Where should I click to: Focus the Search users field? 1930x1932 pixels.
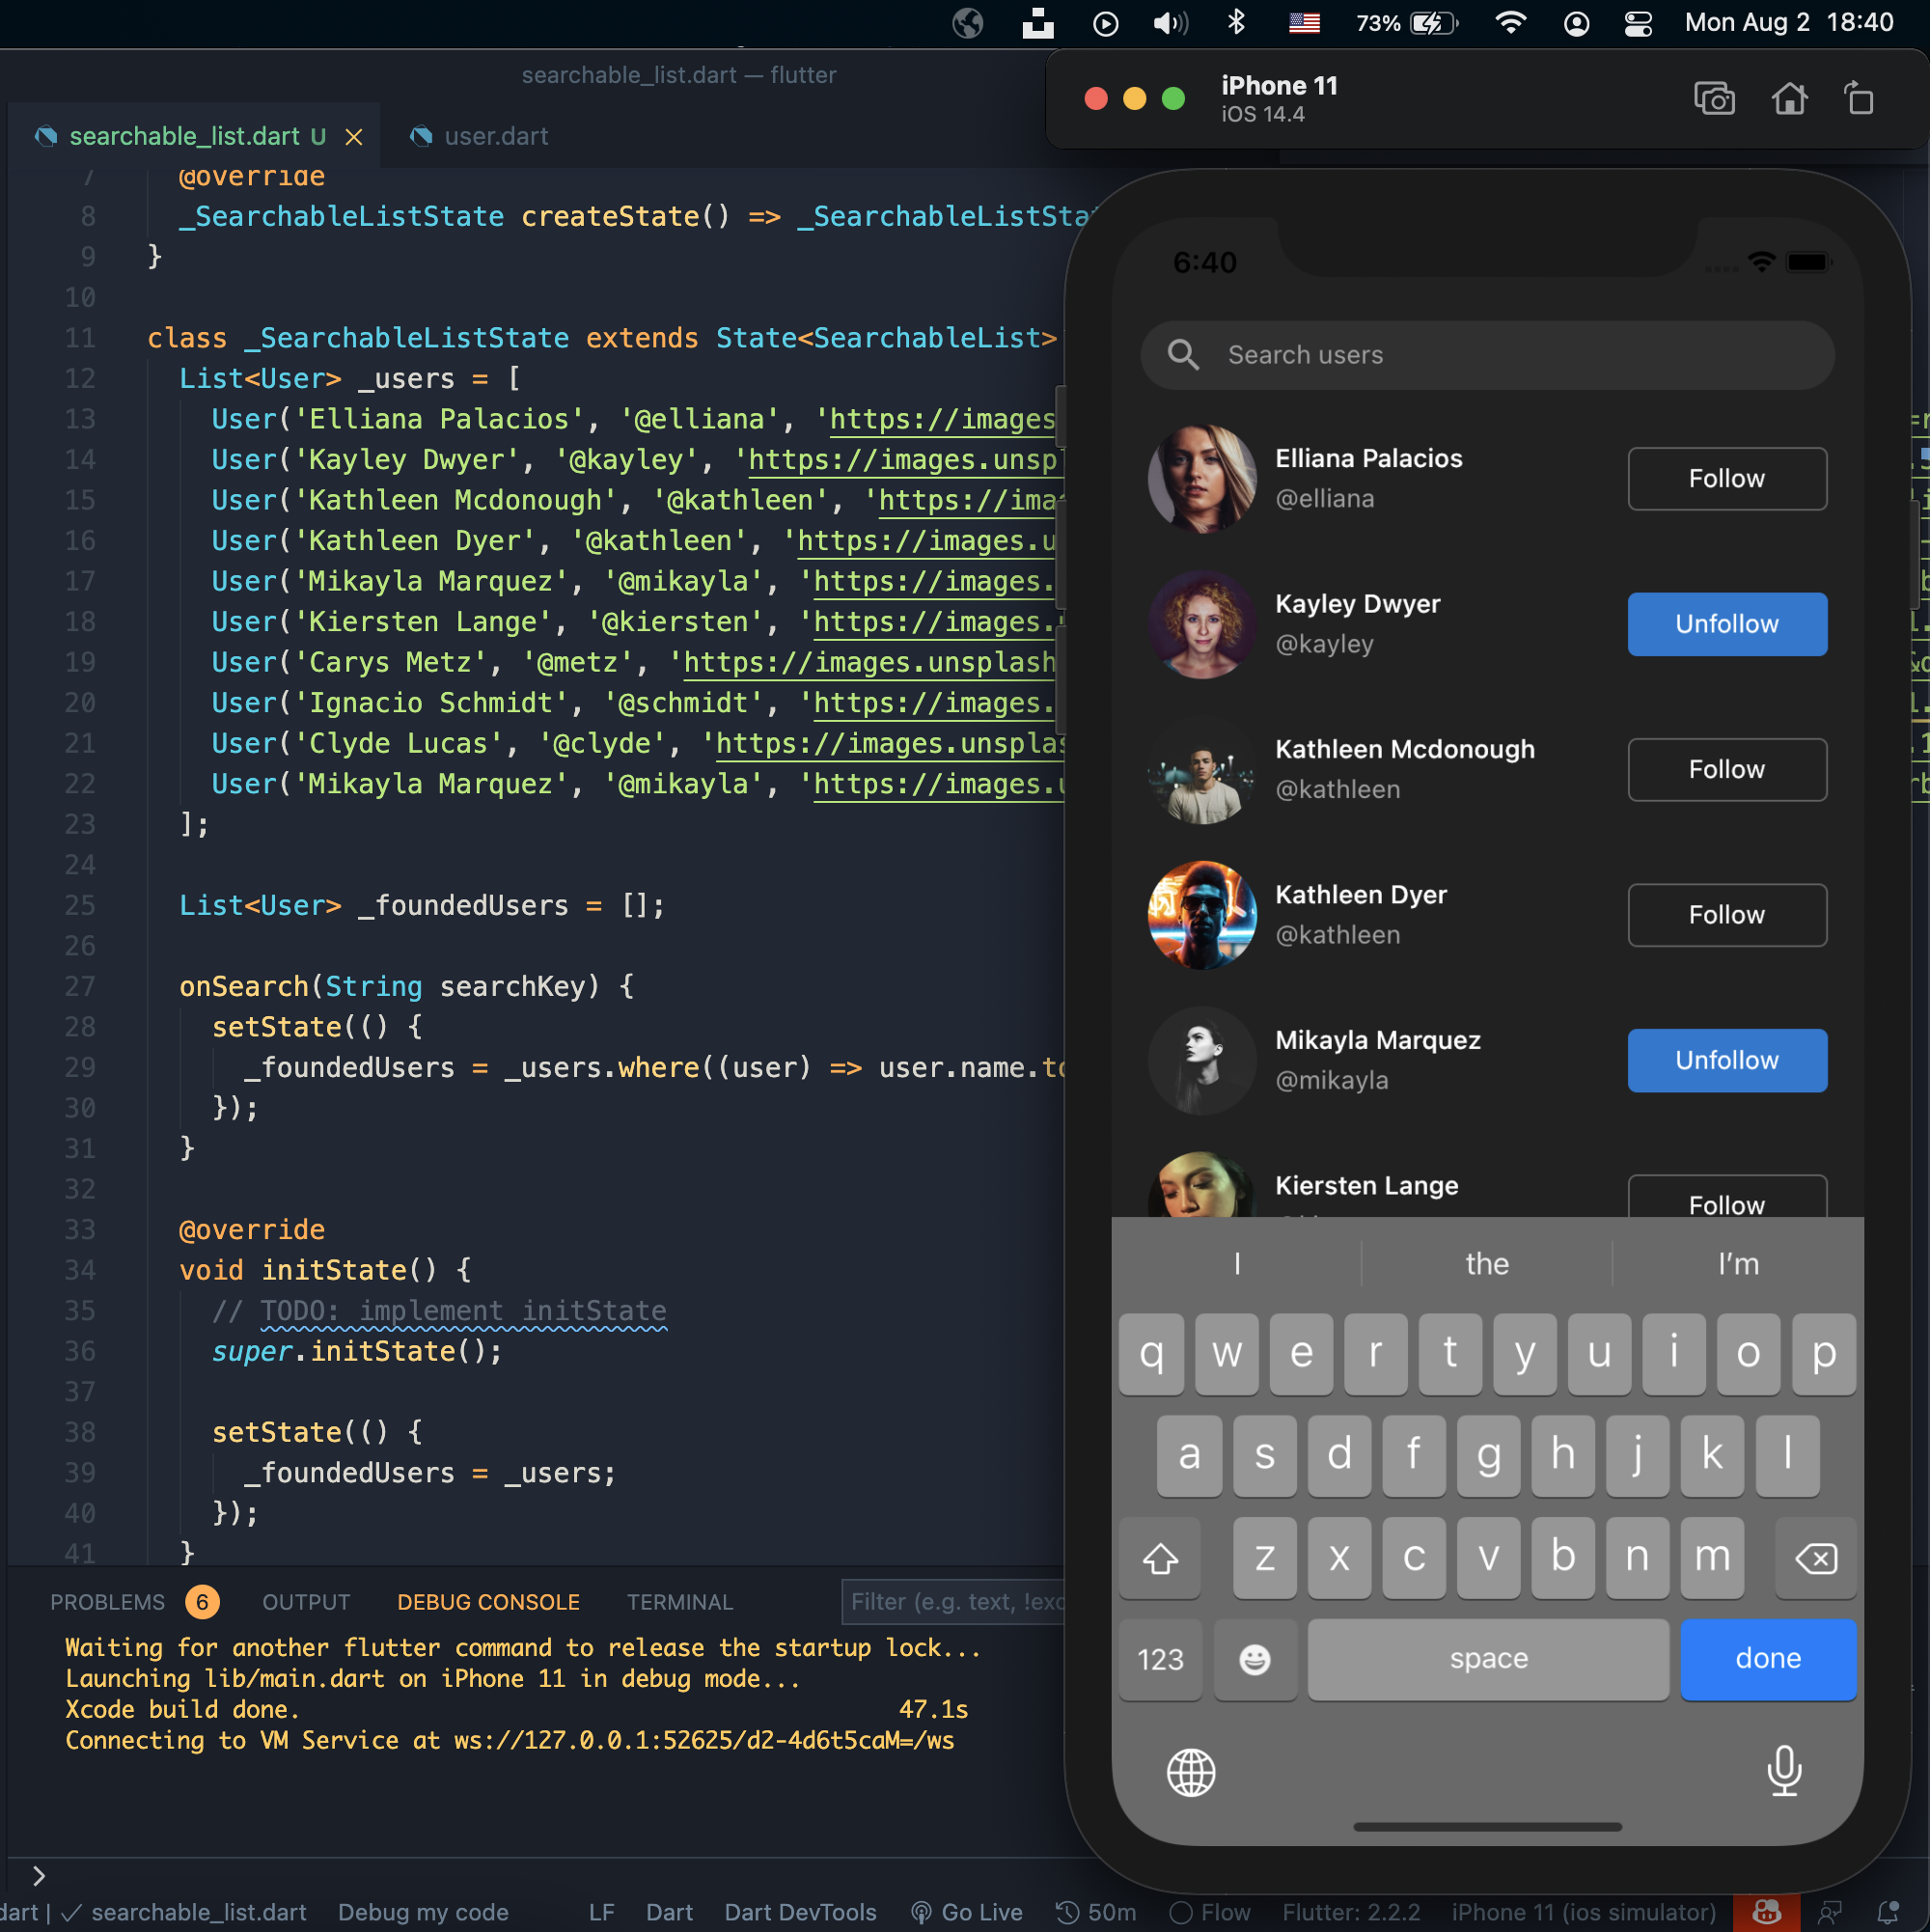pyautogui.click(x=1486, y=355)
